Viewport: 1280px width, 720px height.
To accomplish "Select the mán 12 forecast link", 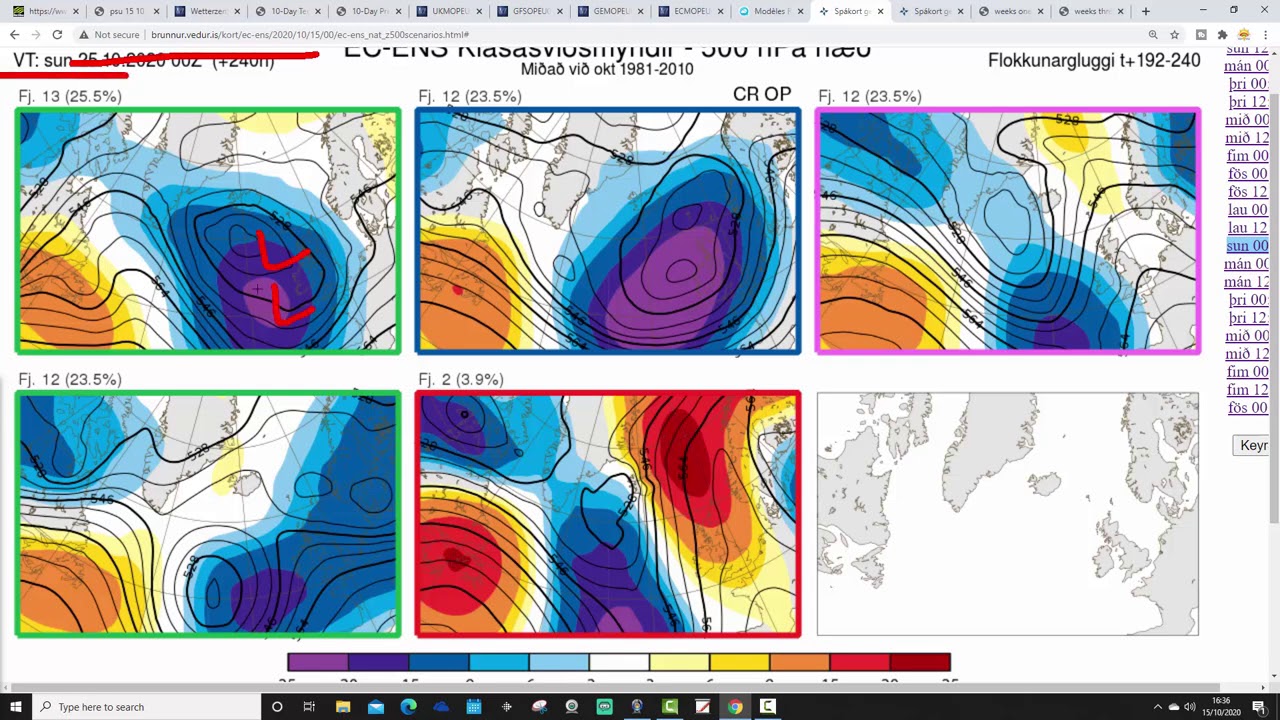I will 1247,282.
